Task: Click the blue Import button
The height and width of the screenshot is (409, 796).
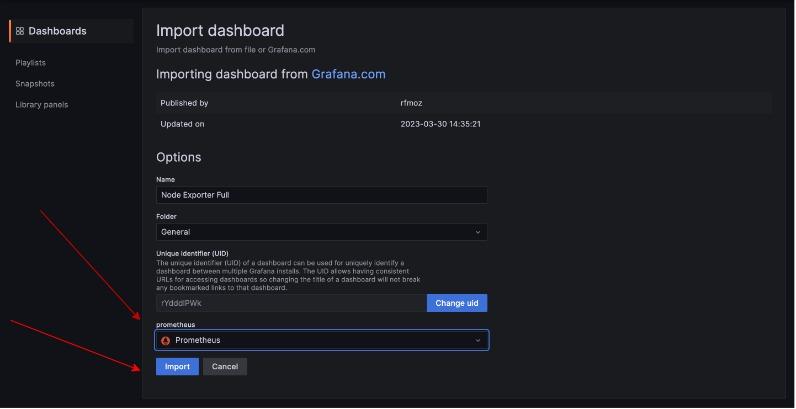Action: [177, 367]
